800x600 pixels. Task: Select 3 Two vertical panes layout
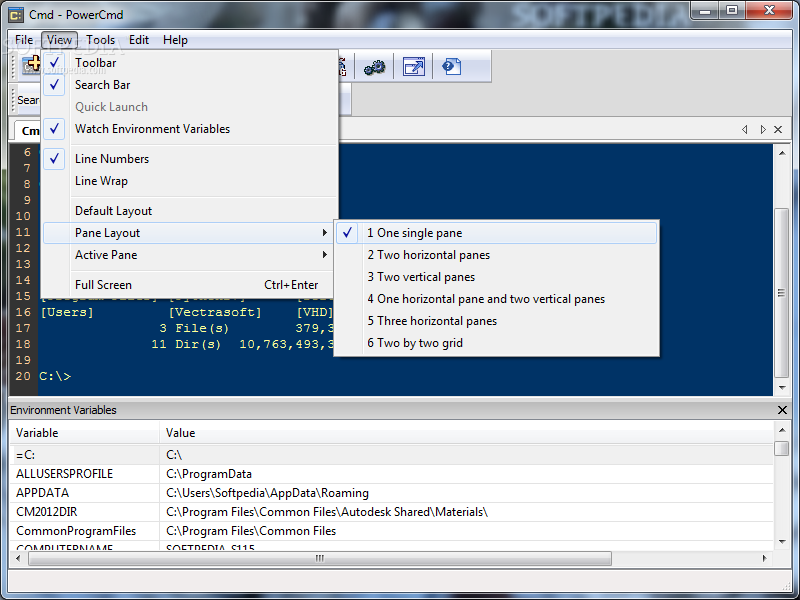[x=496, y=277]
